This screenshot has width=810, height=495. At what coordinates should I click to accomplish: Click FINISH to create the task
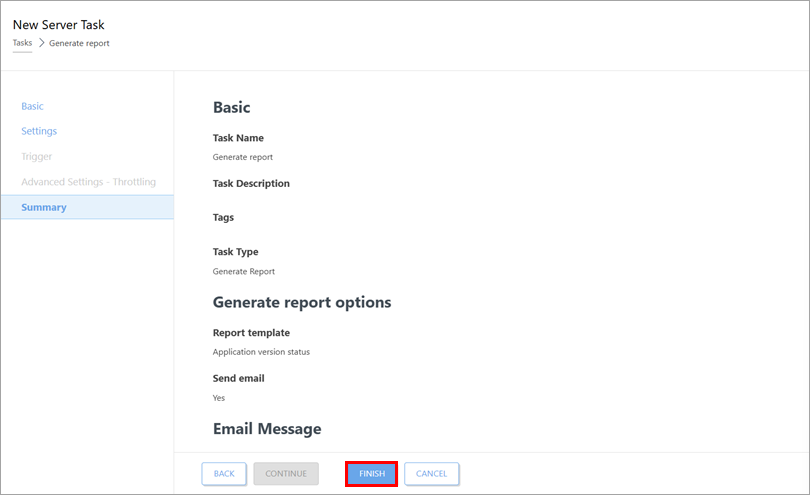[372, 473]
